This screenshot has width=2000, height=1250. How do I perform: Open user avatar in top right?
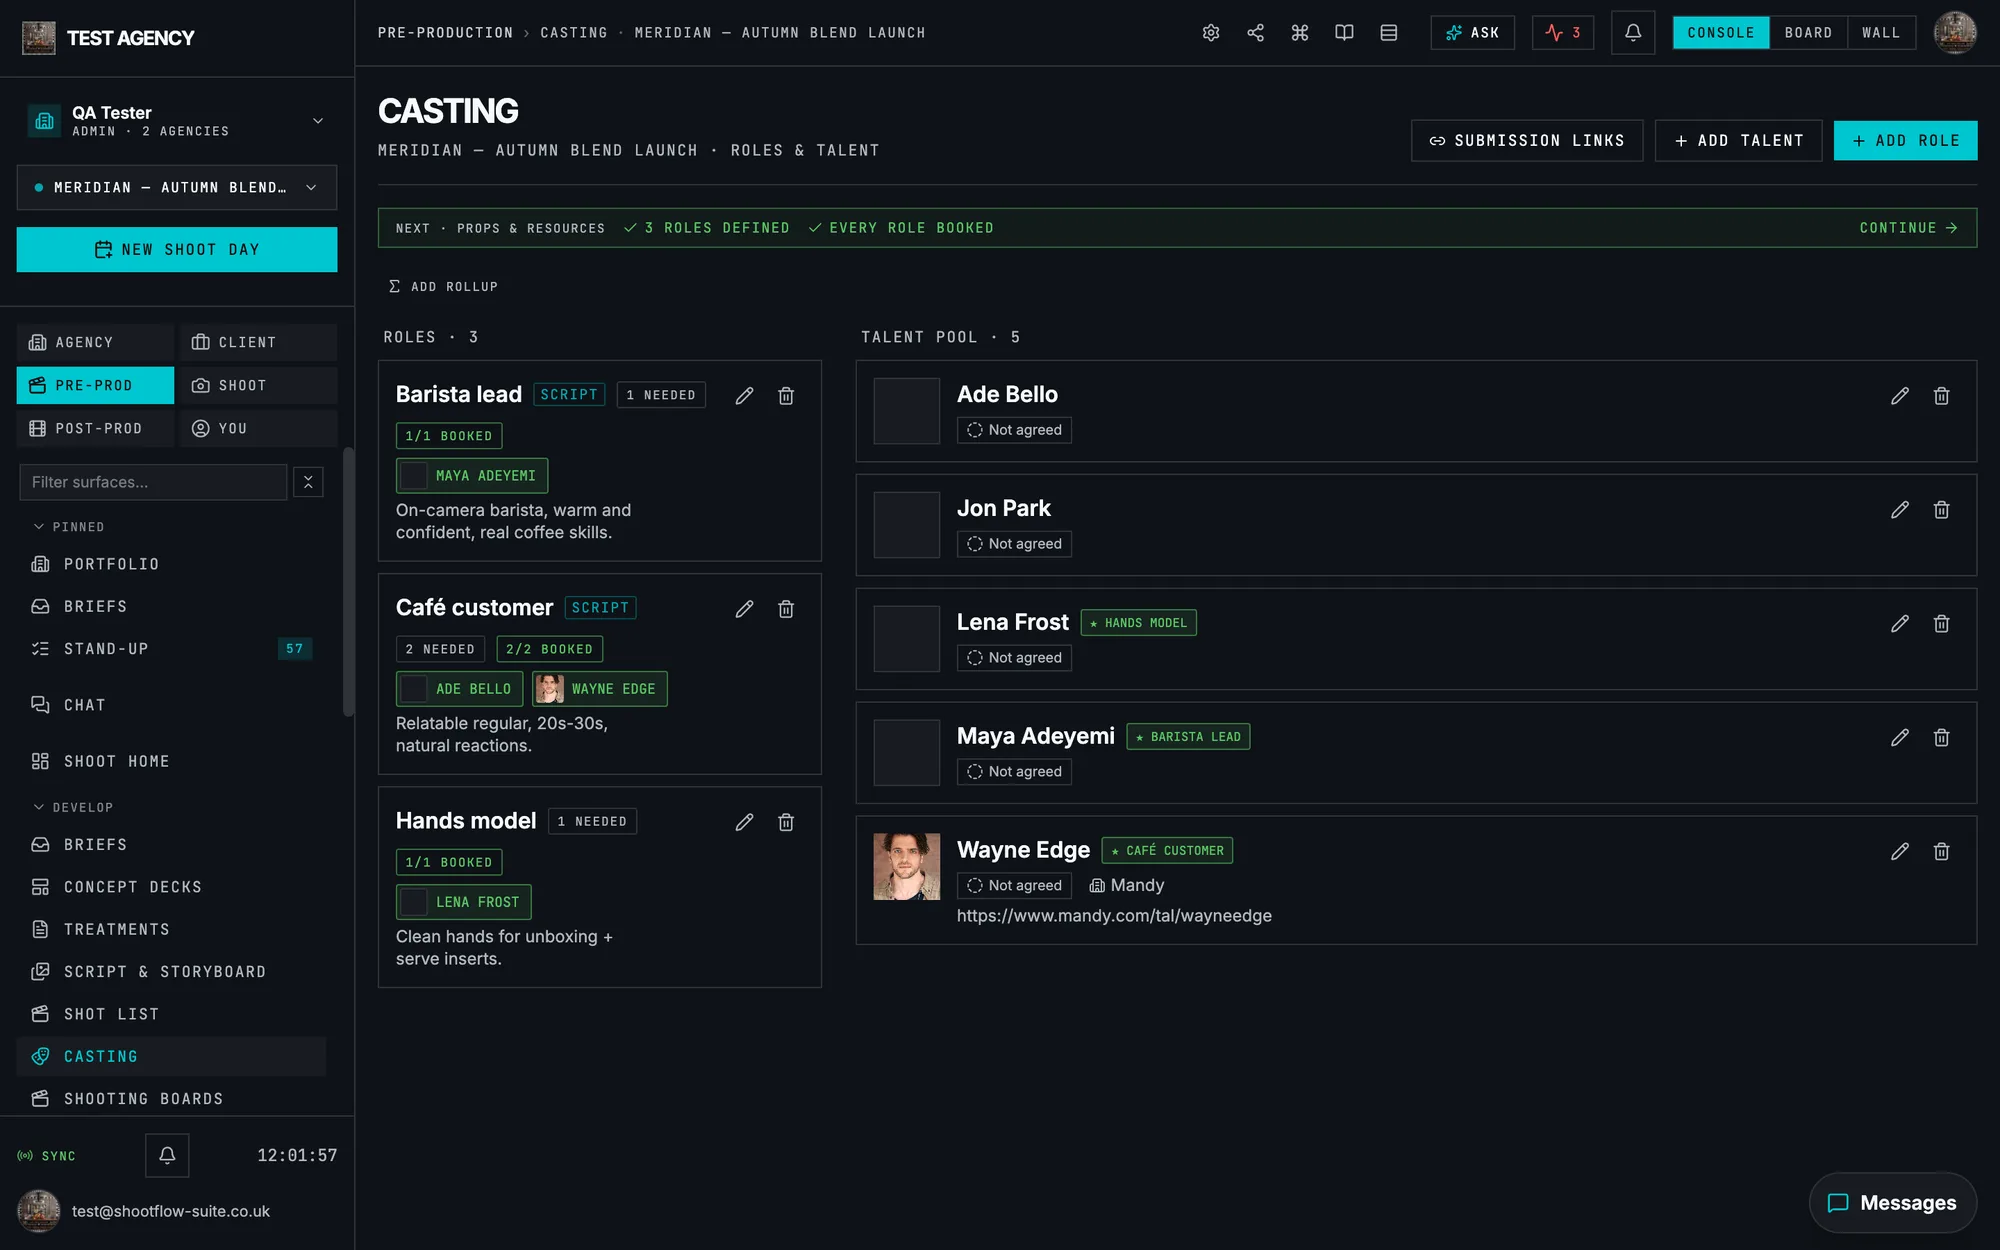(1955, 33)
